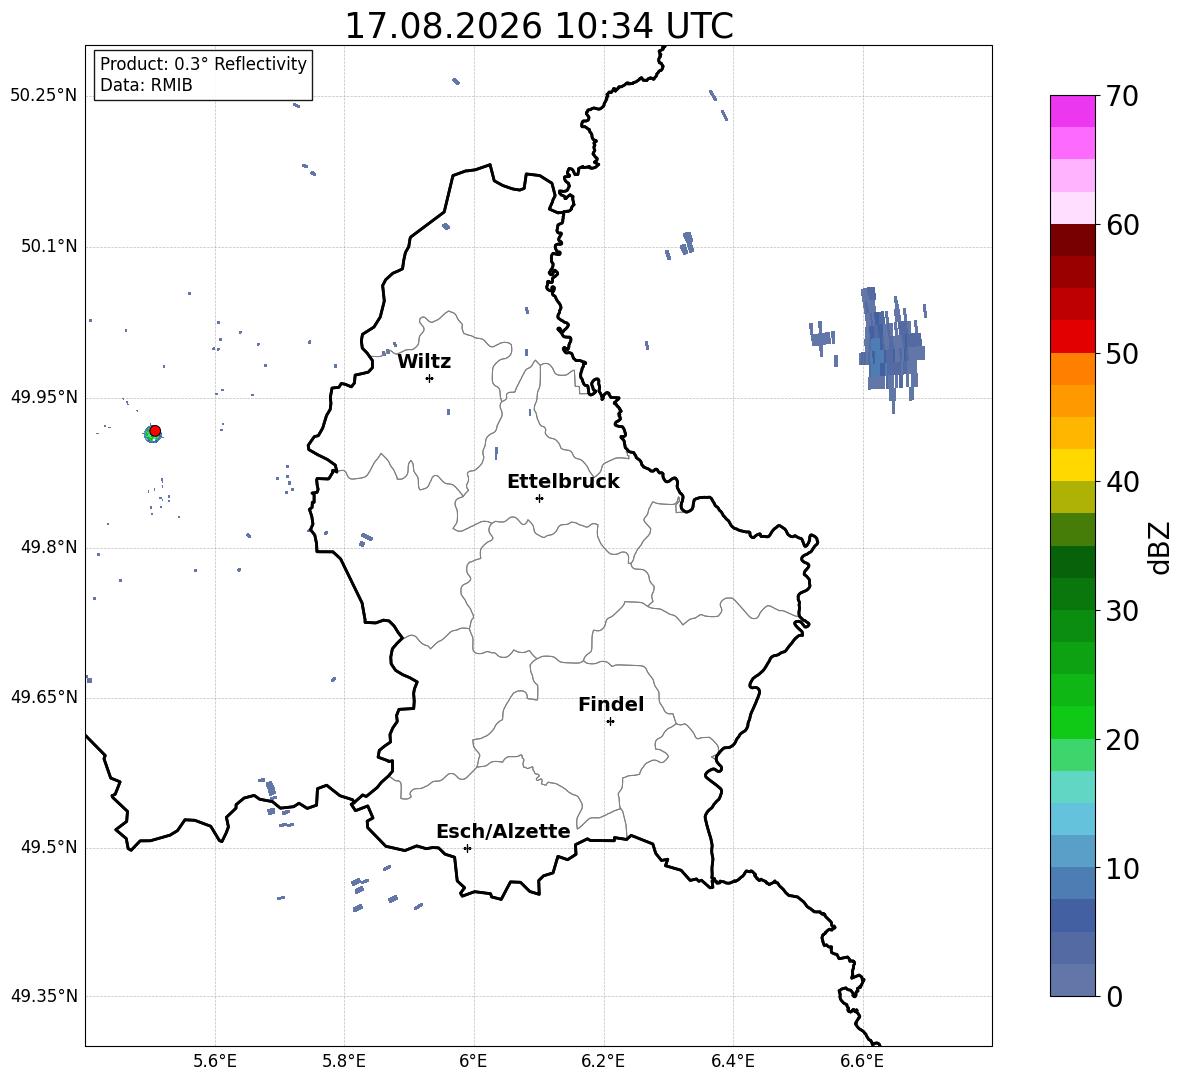
Task: Click the blue 10 dBZ colorbar band
Action: tap(1073, 851)
